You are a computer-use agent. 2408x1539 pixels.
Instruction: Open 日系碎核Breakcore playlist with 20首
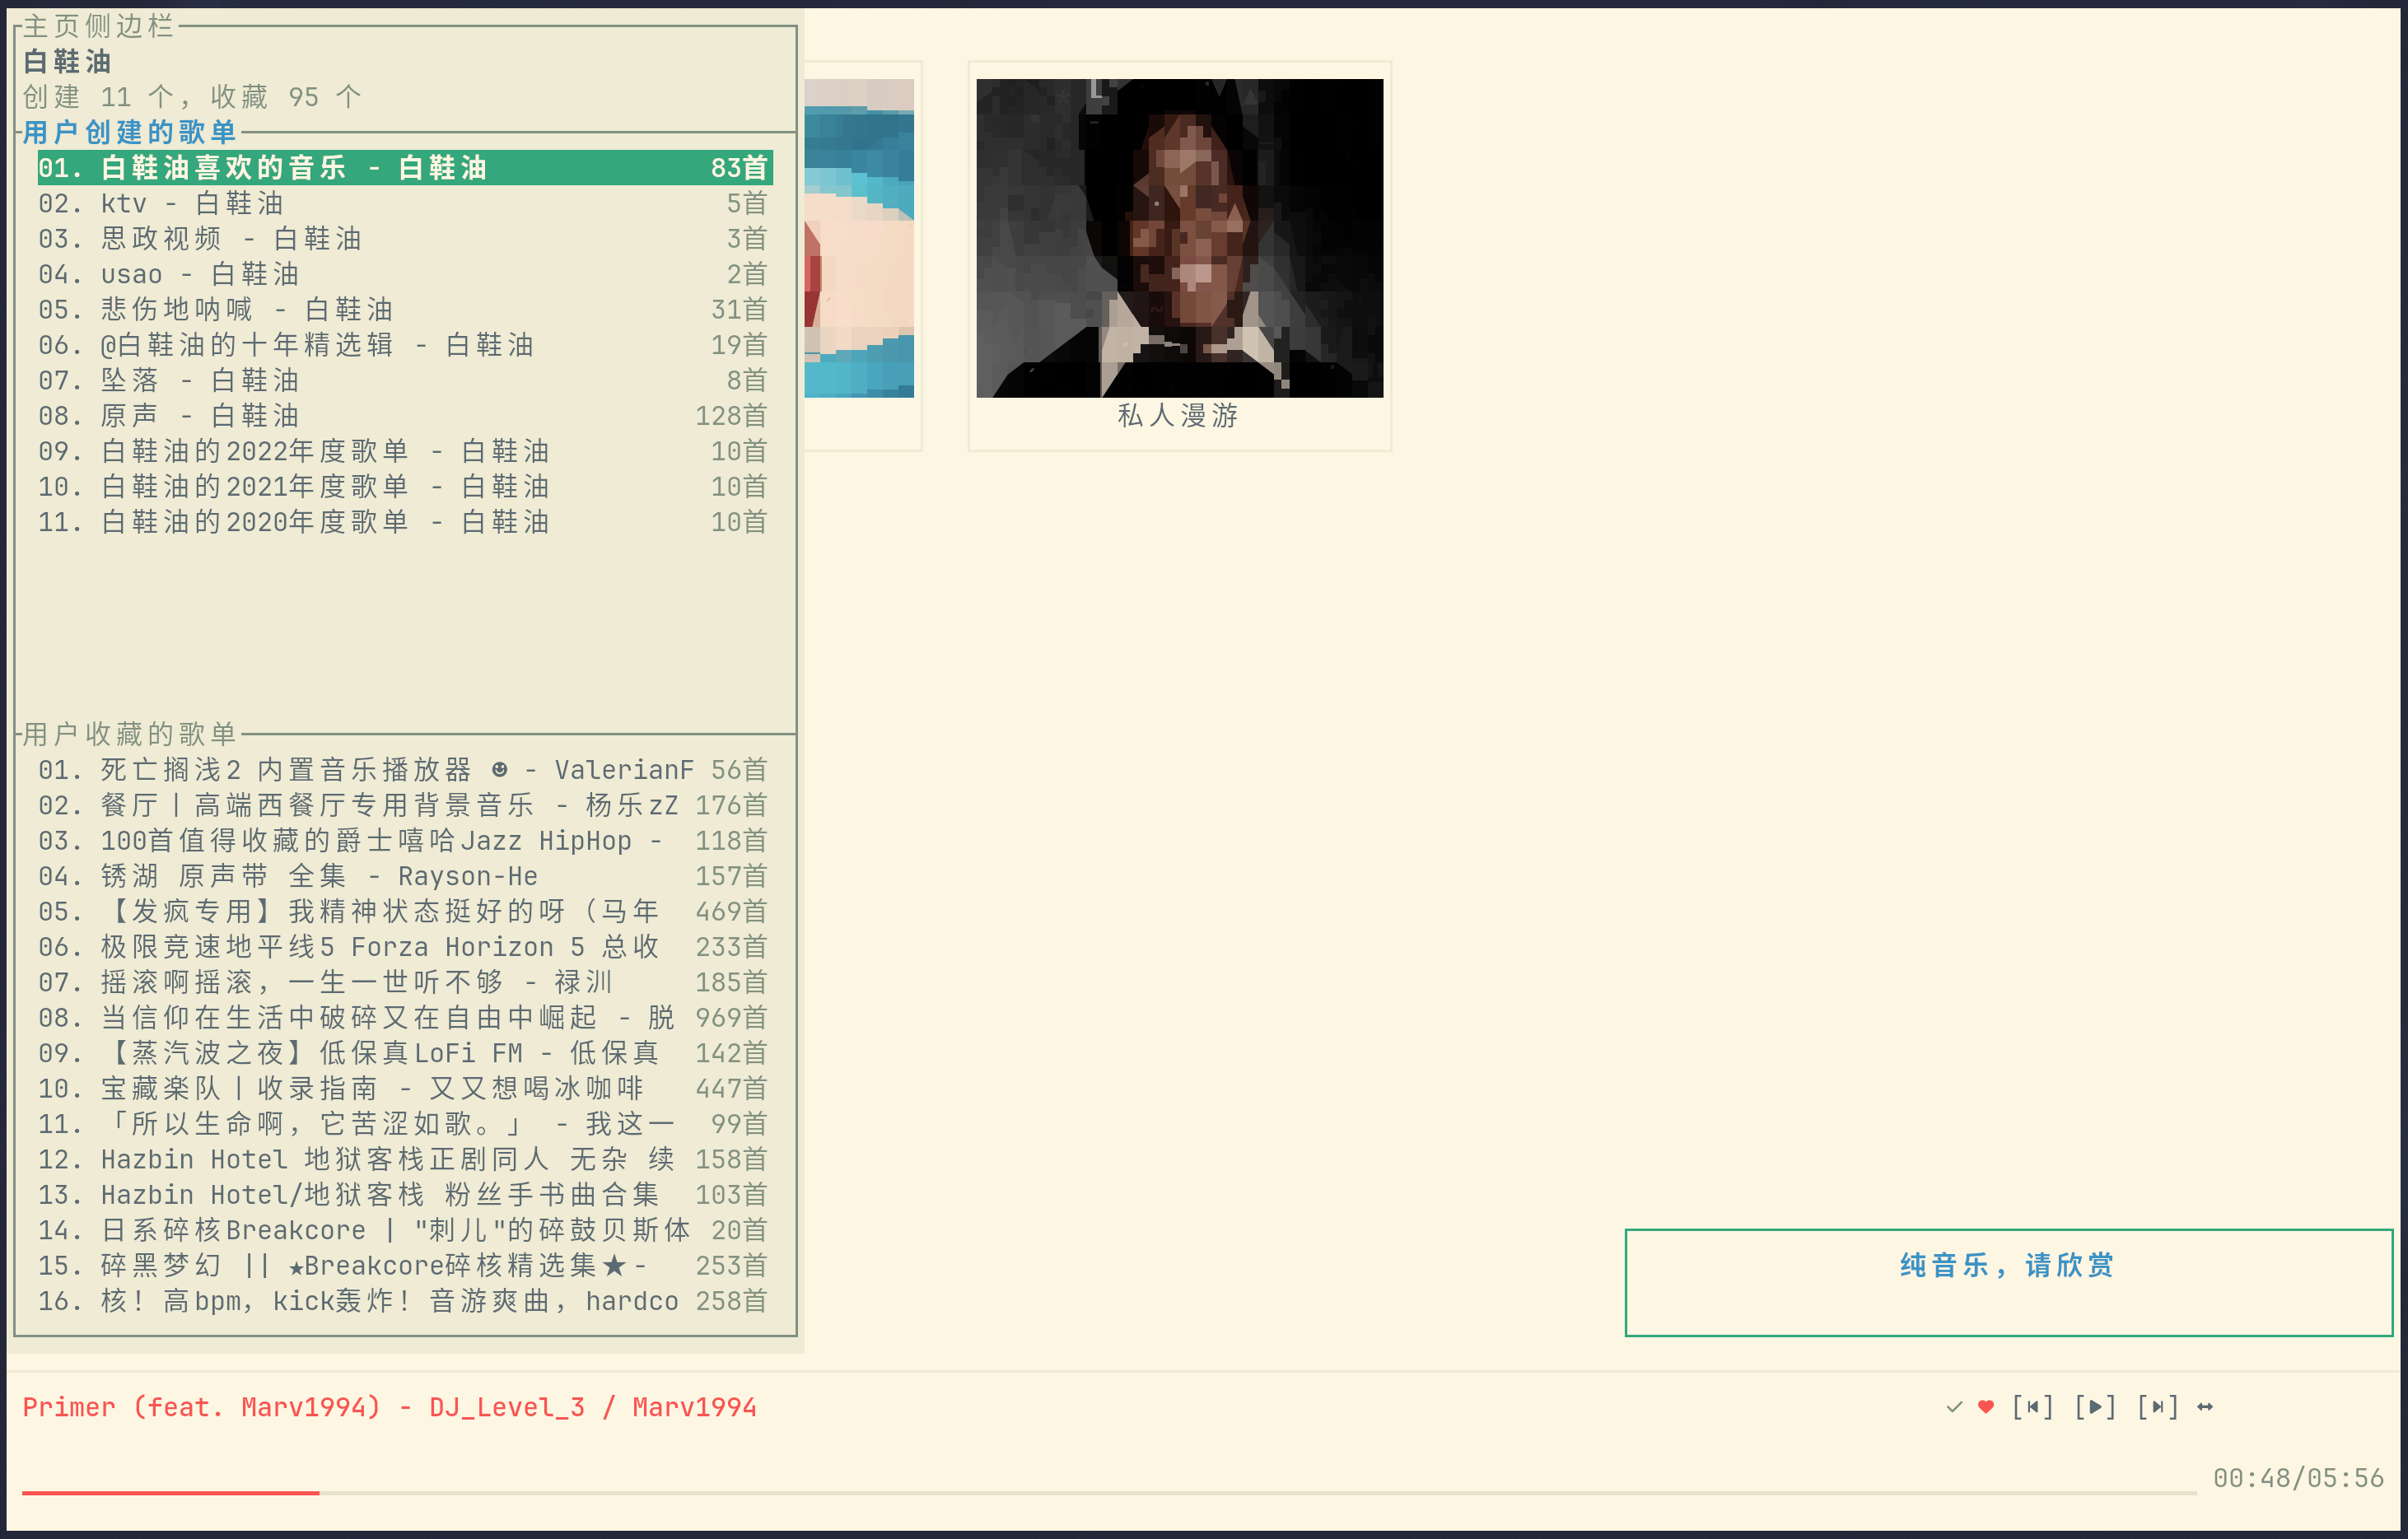pyautogui.click(x=405, y=1230)
